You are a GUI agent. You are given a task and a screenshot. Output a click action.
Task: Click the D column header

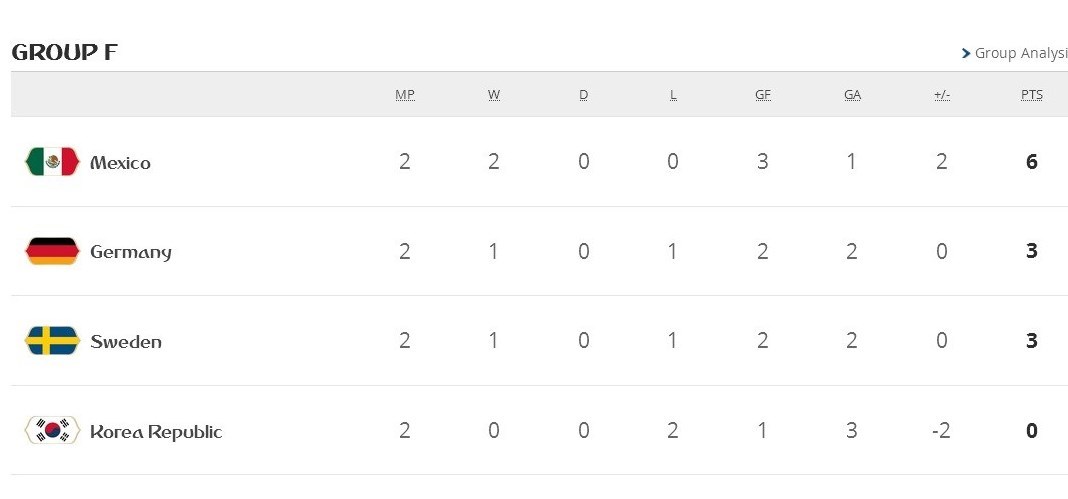click(584, 95)
